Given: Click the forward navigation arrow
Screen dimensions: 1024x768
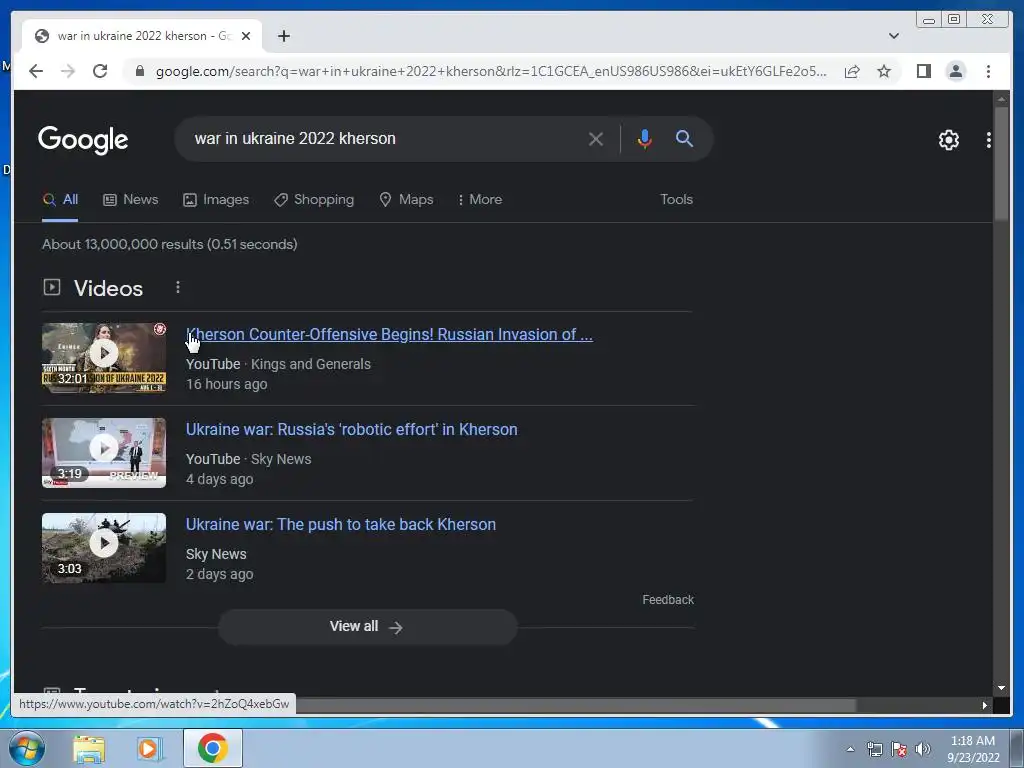Looking at the screenshot, I should tap(68, 71).
